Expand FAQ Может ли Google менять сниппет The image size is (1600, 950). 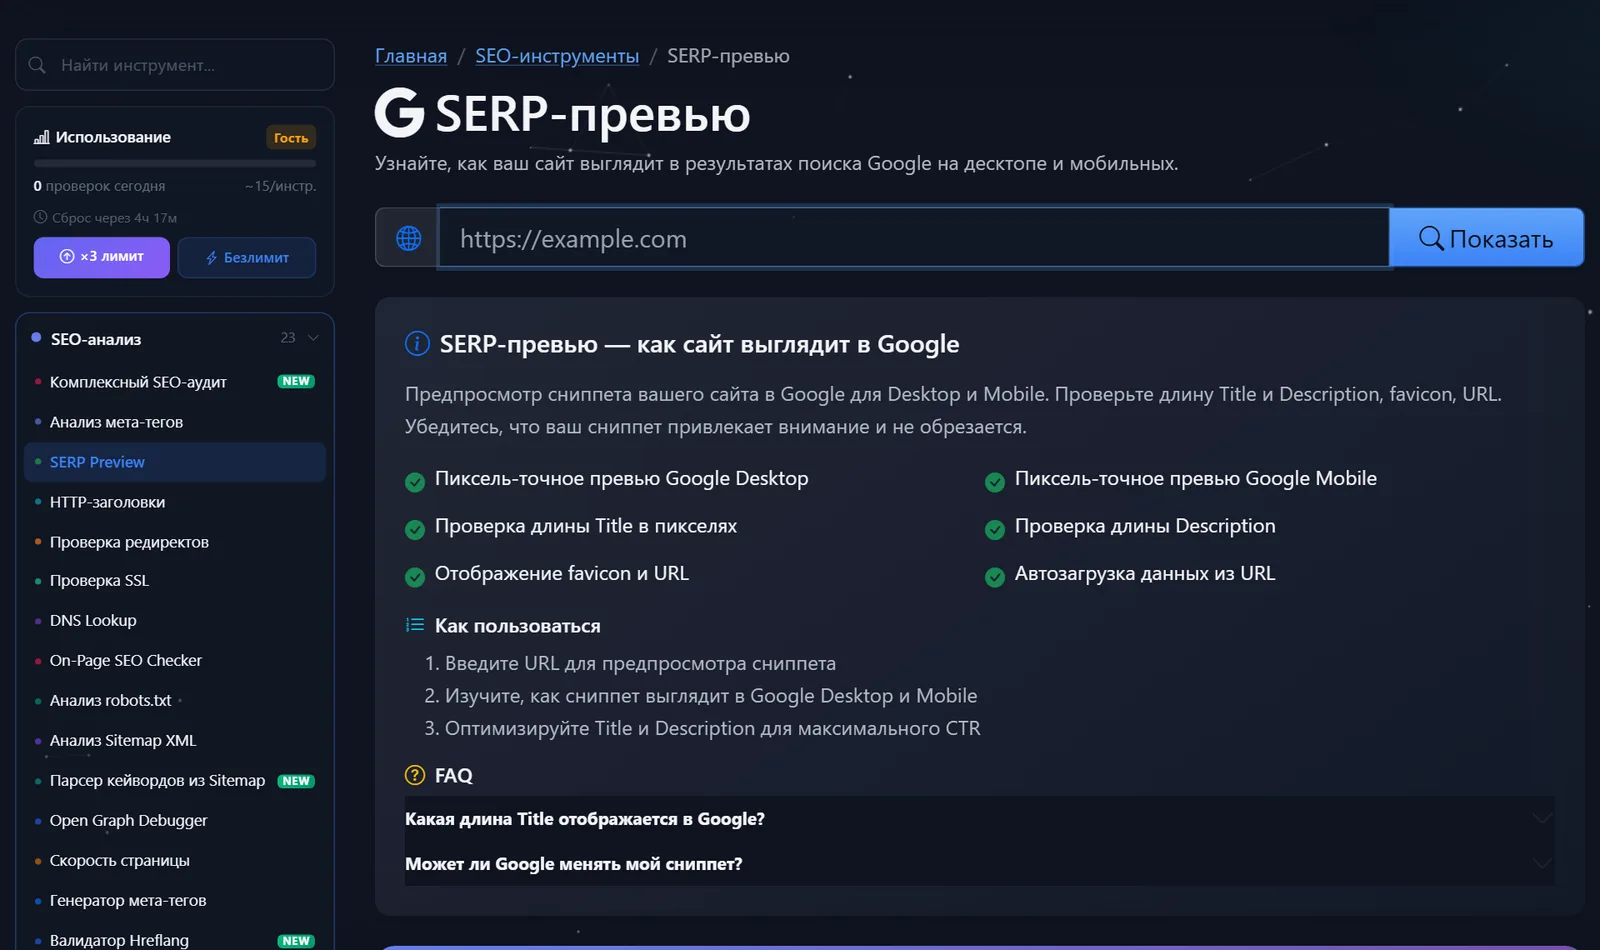click(x=979, y=864)
